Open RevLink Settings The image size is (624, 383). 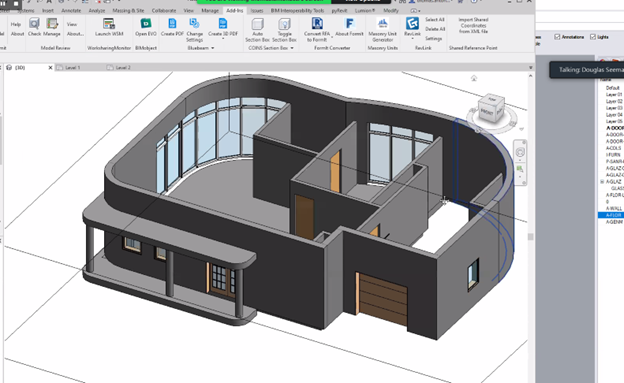click(433, 39)
